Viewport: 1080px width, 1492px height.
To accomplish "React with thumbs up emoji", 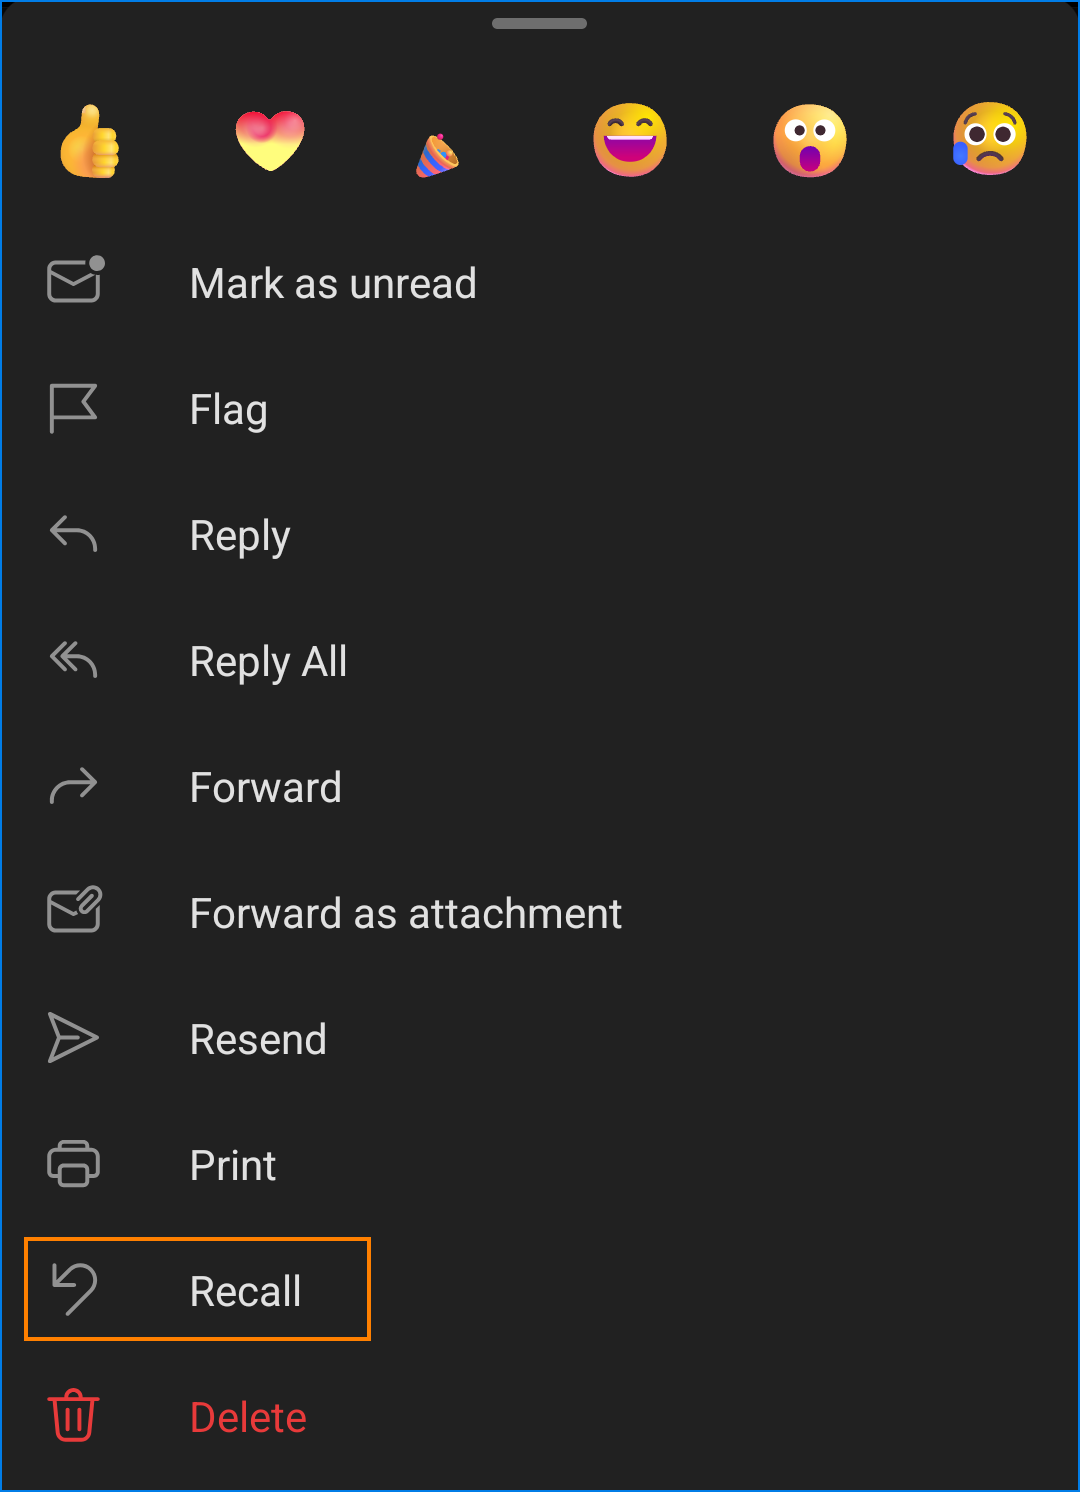I will click(x=90, y=141).
